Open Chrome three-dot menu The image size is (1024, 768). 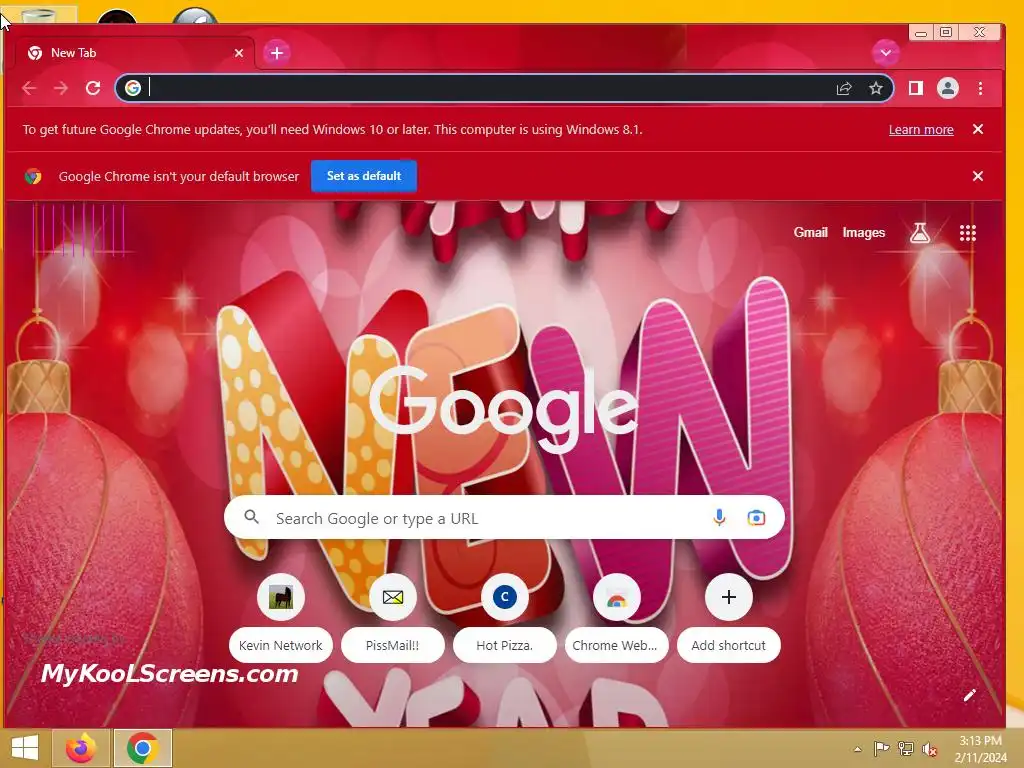point(980,88)
